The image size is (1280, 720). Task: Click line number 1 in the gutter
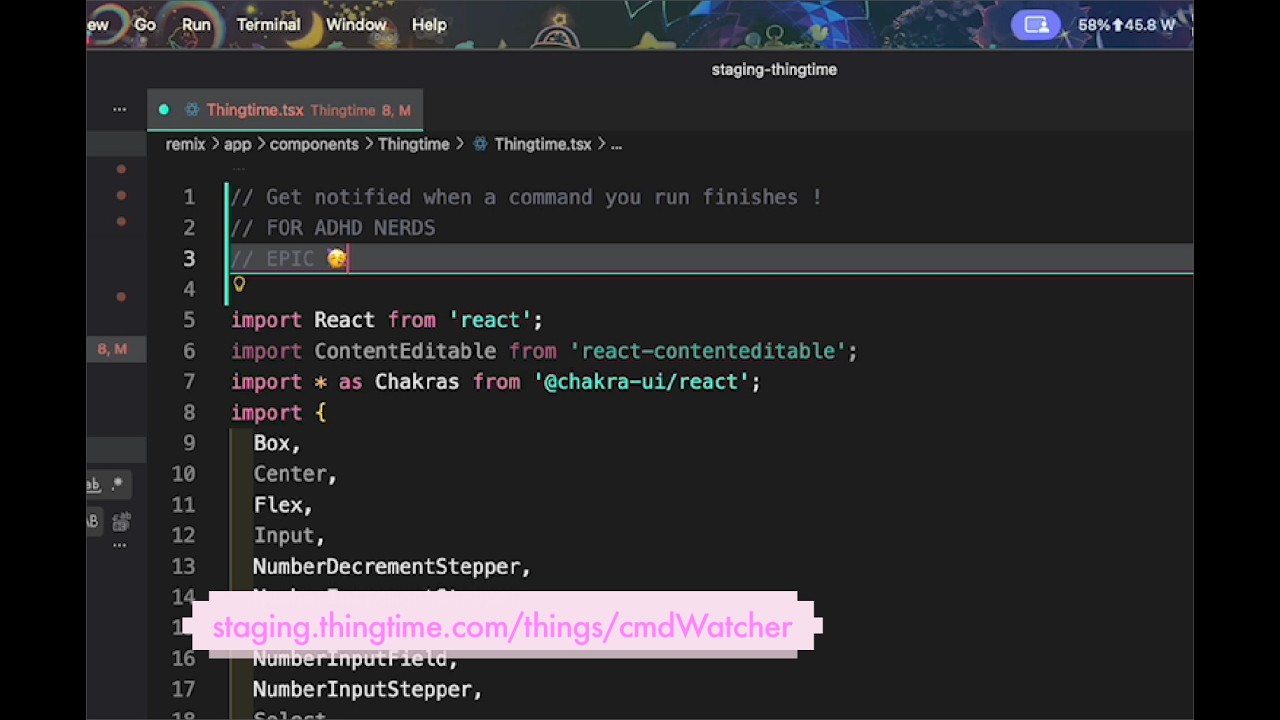click(189, 197)
